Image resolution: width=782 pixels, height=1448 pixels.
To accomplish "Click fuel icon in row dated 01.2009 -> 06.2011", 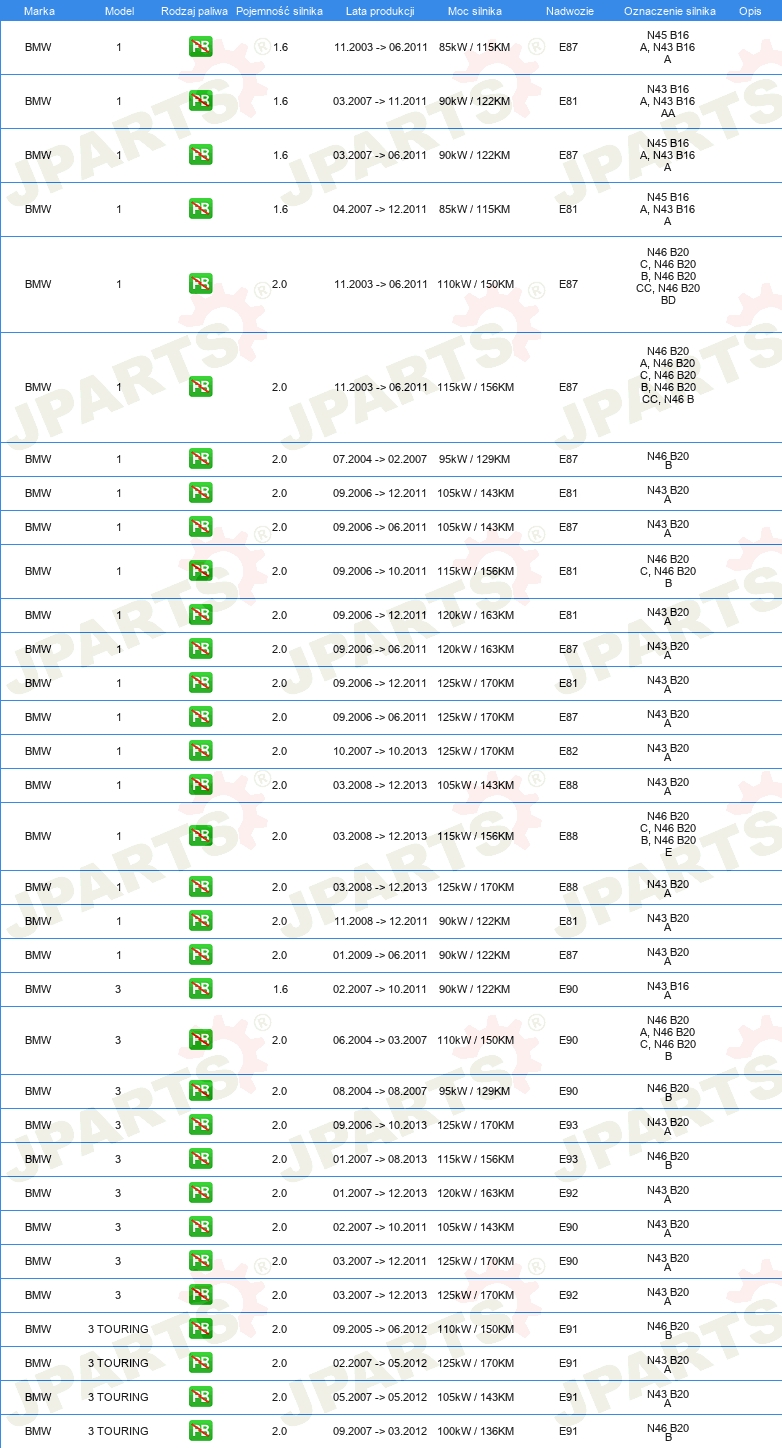I will (x=200, y=955).
